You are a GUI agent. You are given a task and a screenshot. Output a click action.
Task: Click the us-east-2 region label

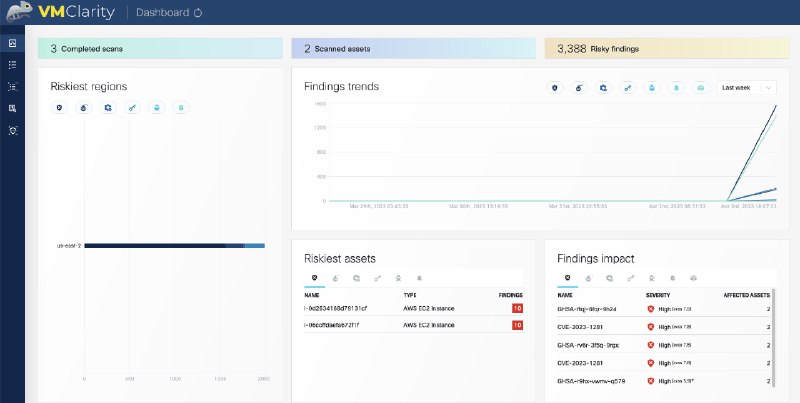(x=69, y=246)
